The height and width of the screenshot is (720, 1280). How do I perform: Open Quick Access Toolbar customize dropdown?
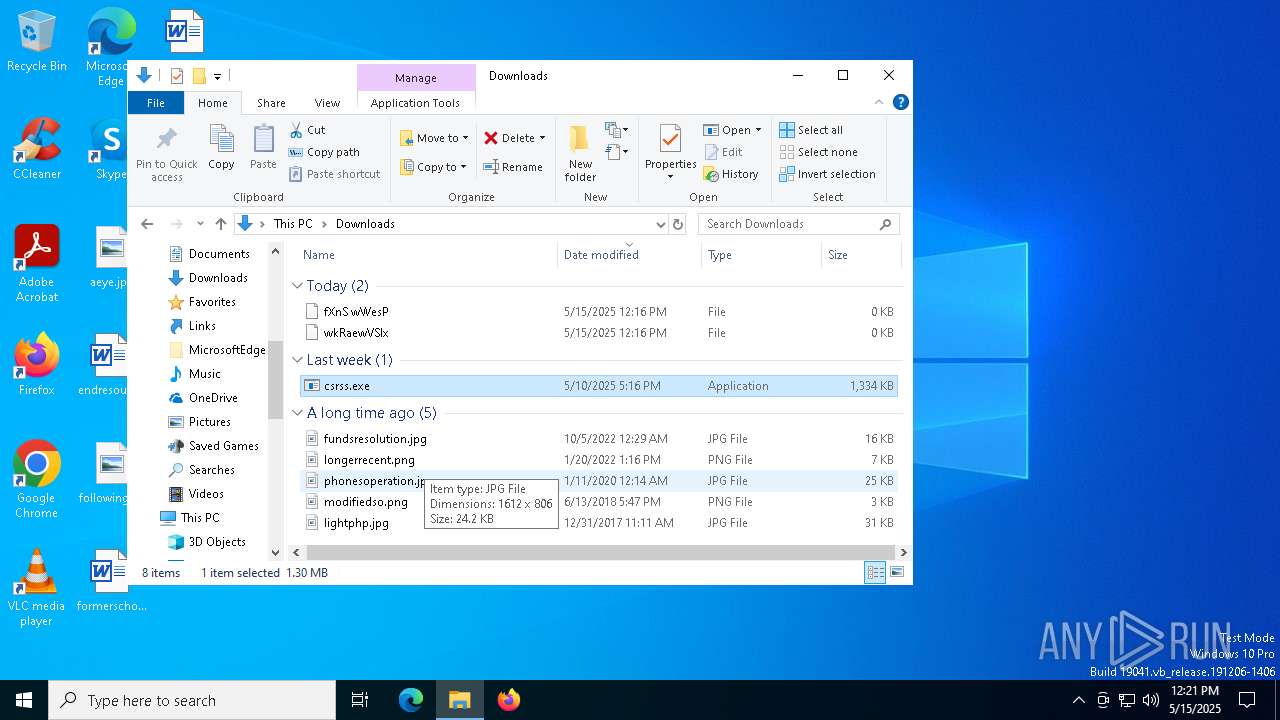tap(217, 76)
